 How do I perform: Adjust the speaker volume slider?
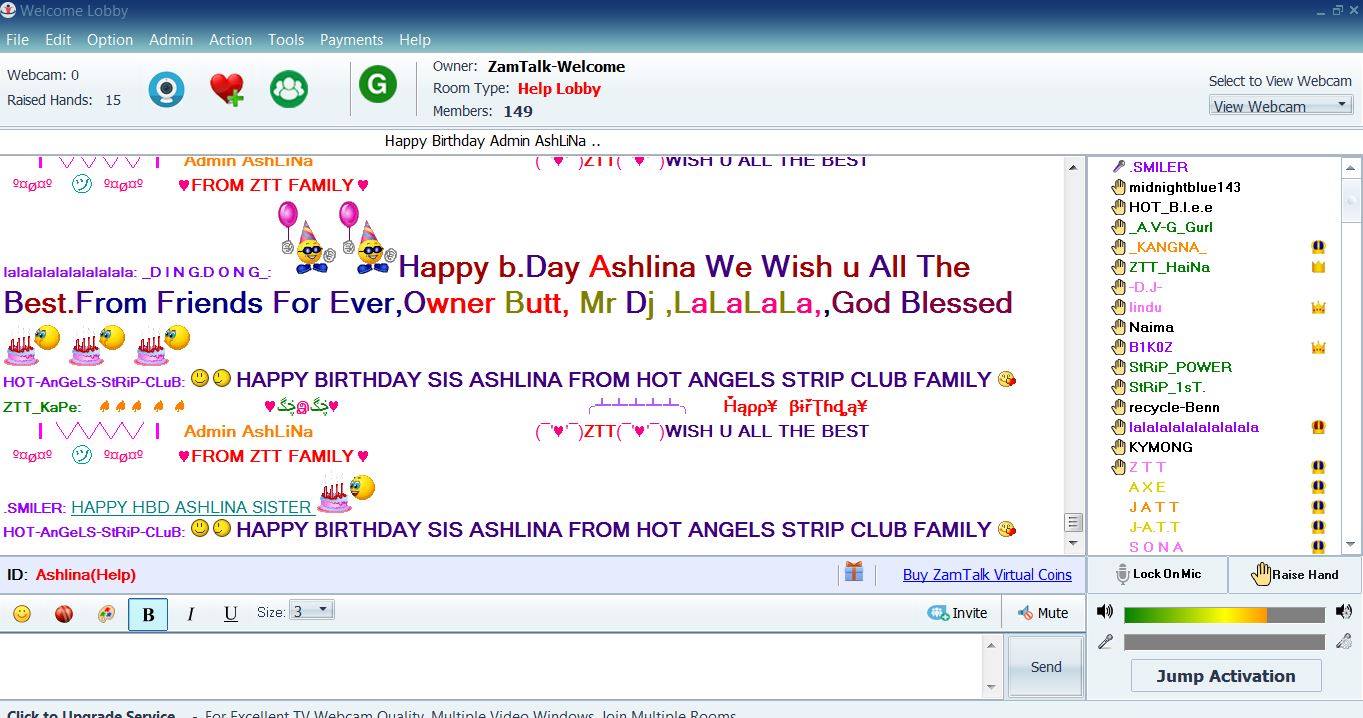(1224, 614)
